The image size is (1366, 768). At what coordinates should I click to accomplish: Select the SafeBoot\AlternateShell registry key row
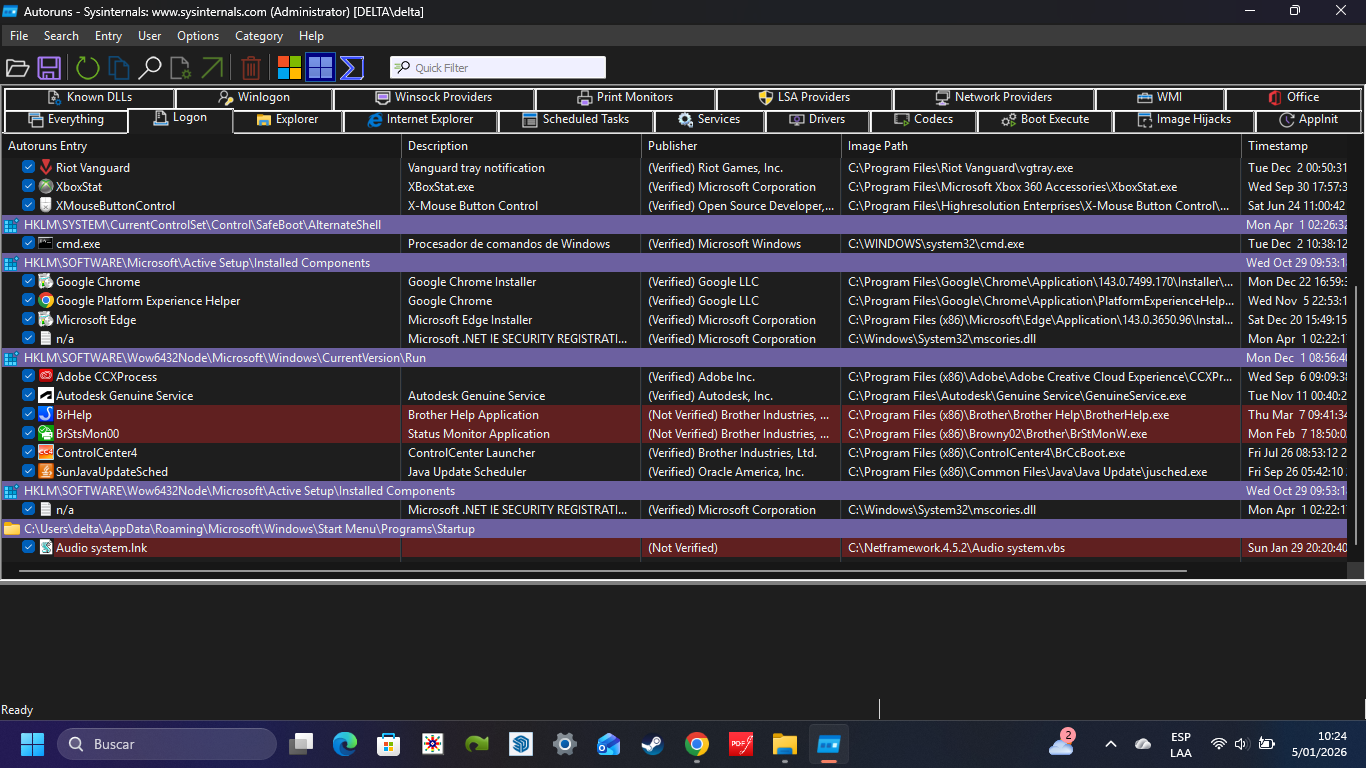pos(675,225)
